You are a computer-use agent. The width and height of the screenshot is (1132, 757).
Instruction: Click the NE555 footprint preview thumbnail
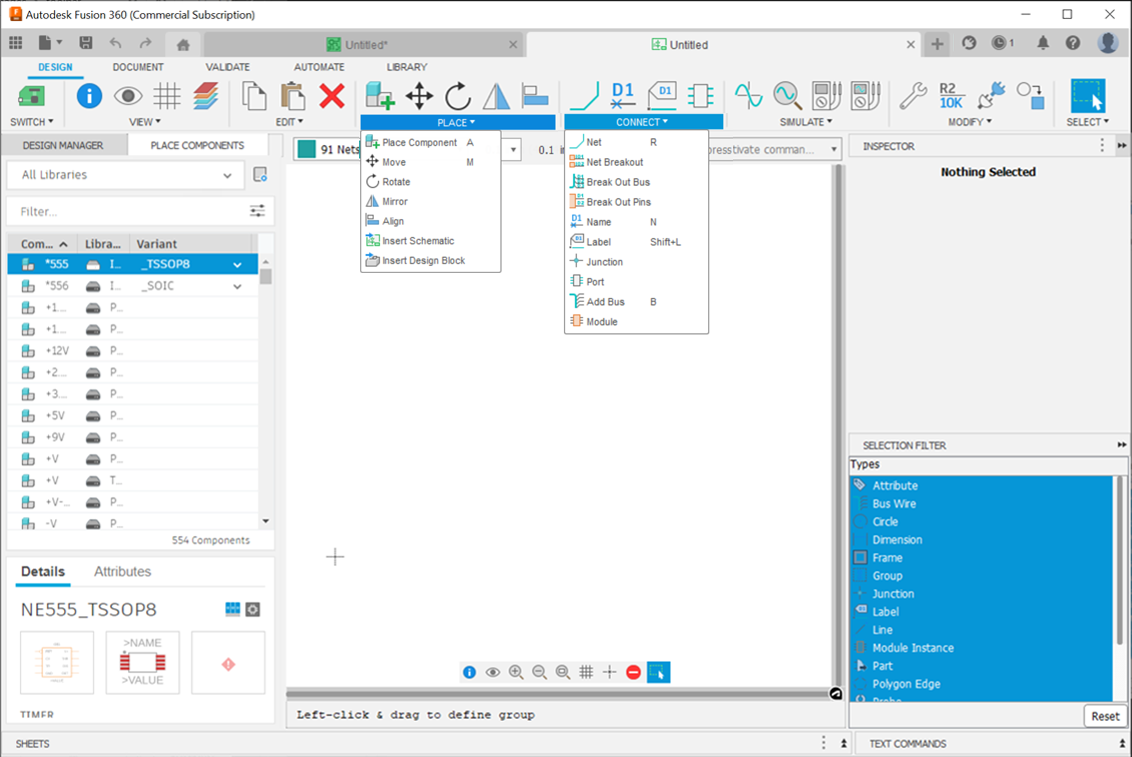click(x=142, y=662)
